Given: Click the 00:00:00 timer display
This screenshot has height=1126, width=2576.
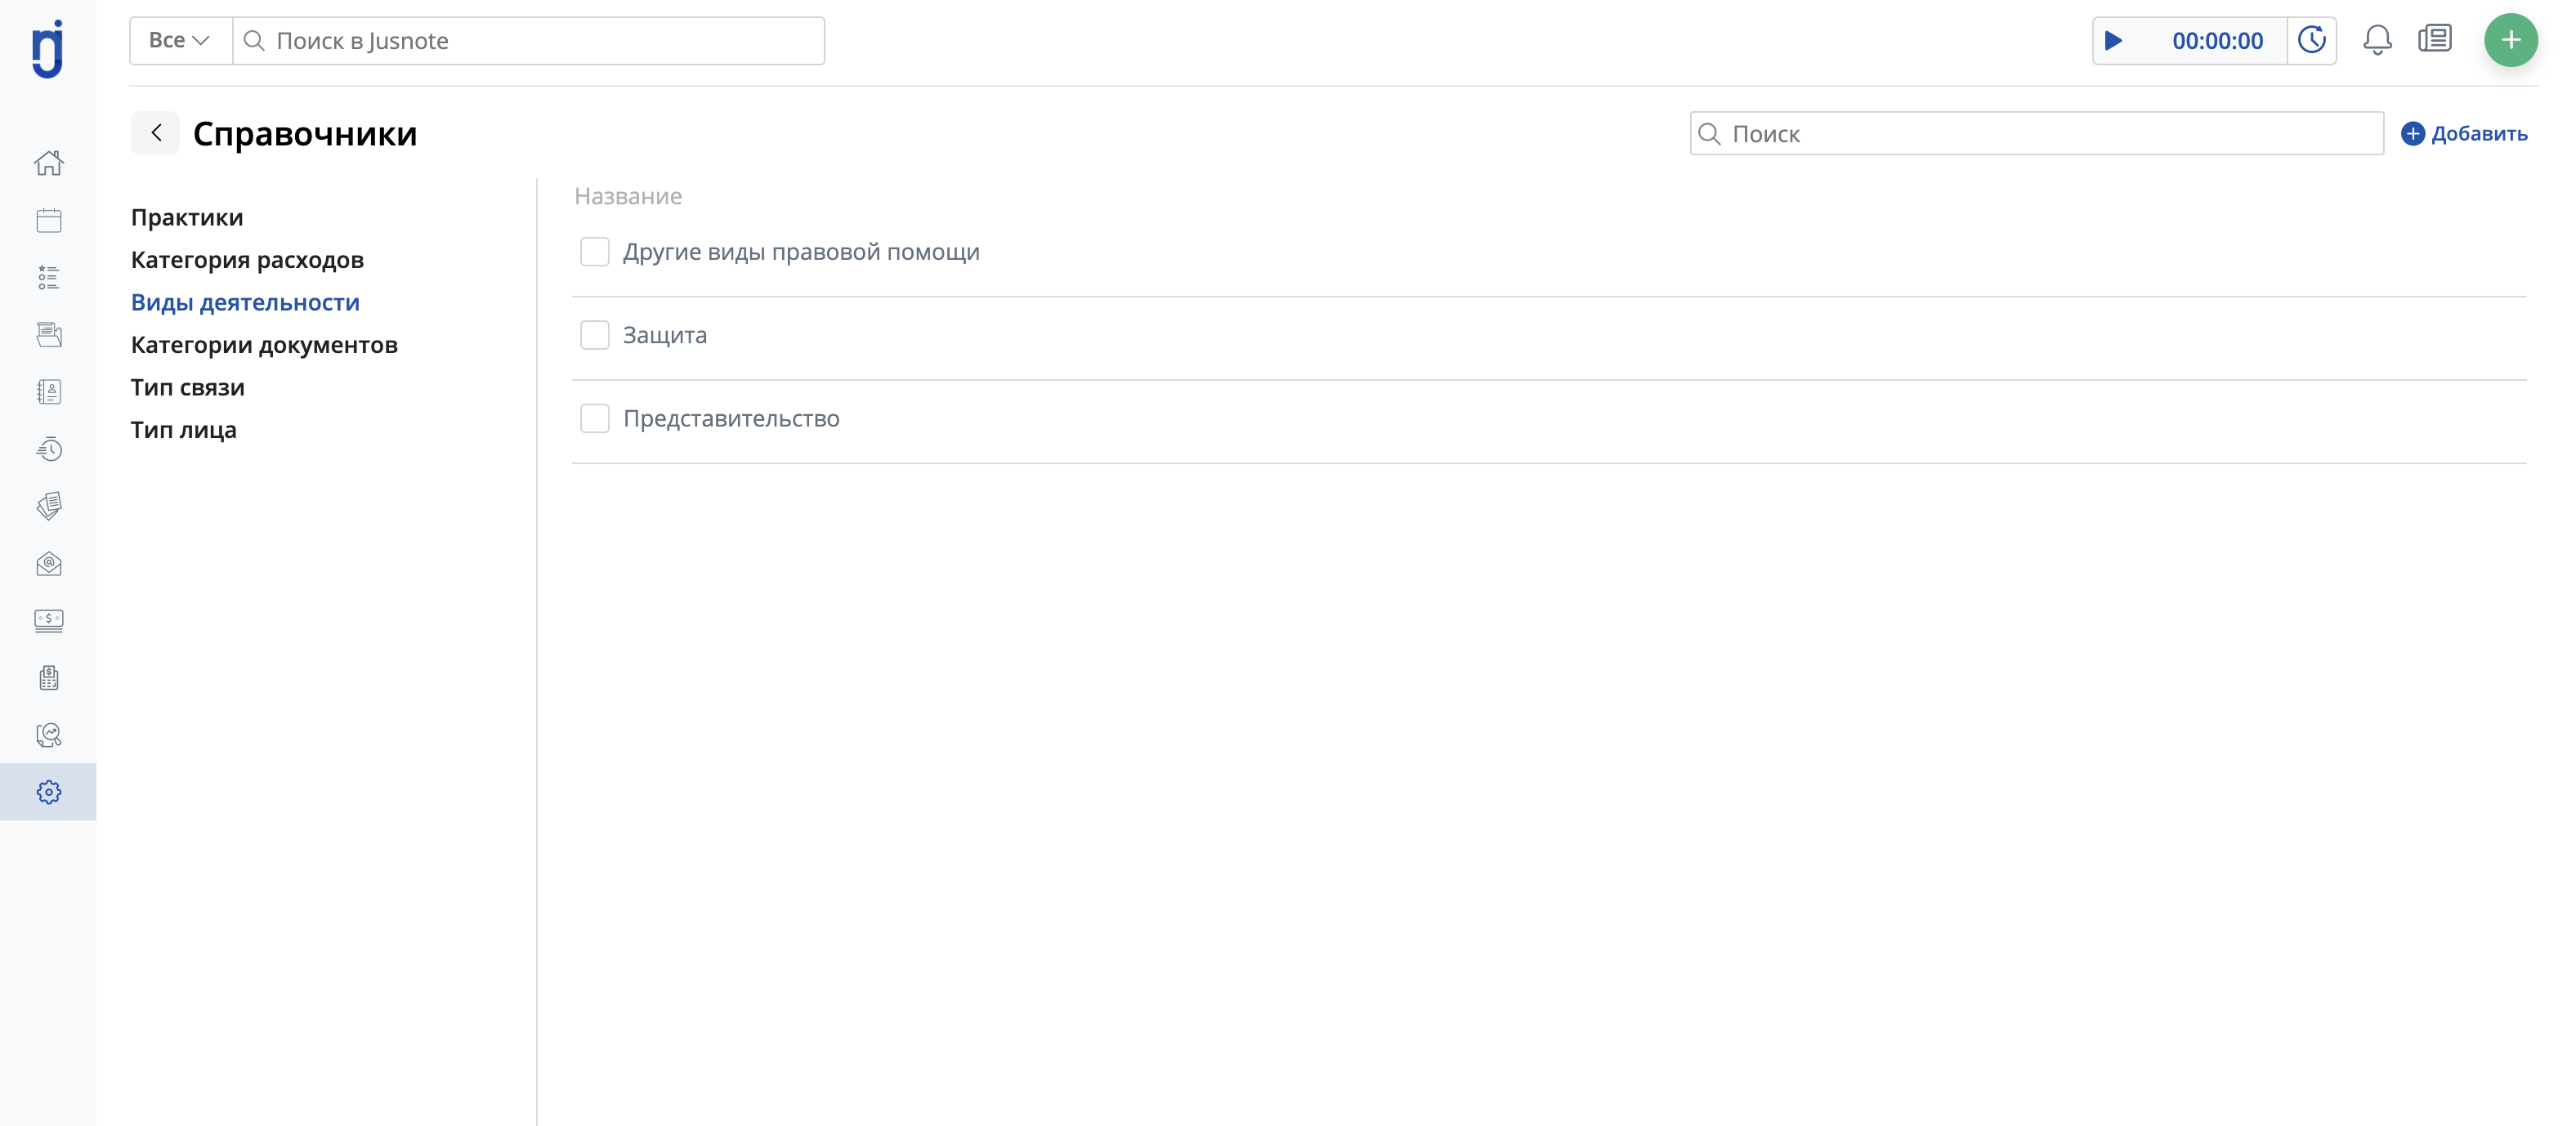Looking at the screenshot, I should 2217,41.
